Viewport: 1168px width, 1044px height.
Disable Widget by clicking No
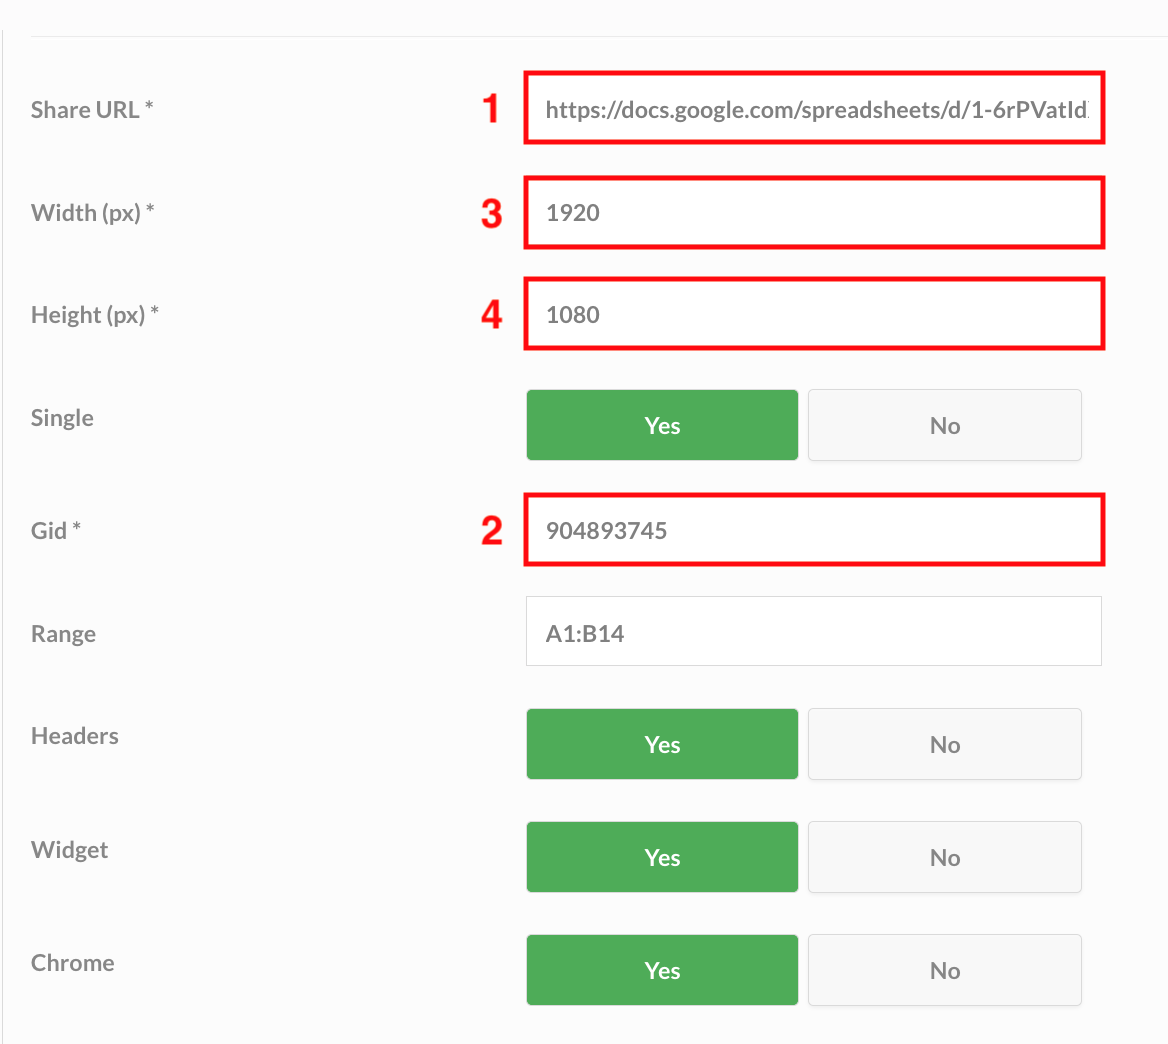pos(944,857)
